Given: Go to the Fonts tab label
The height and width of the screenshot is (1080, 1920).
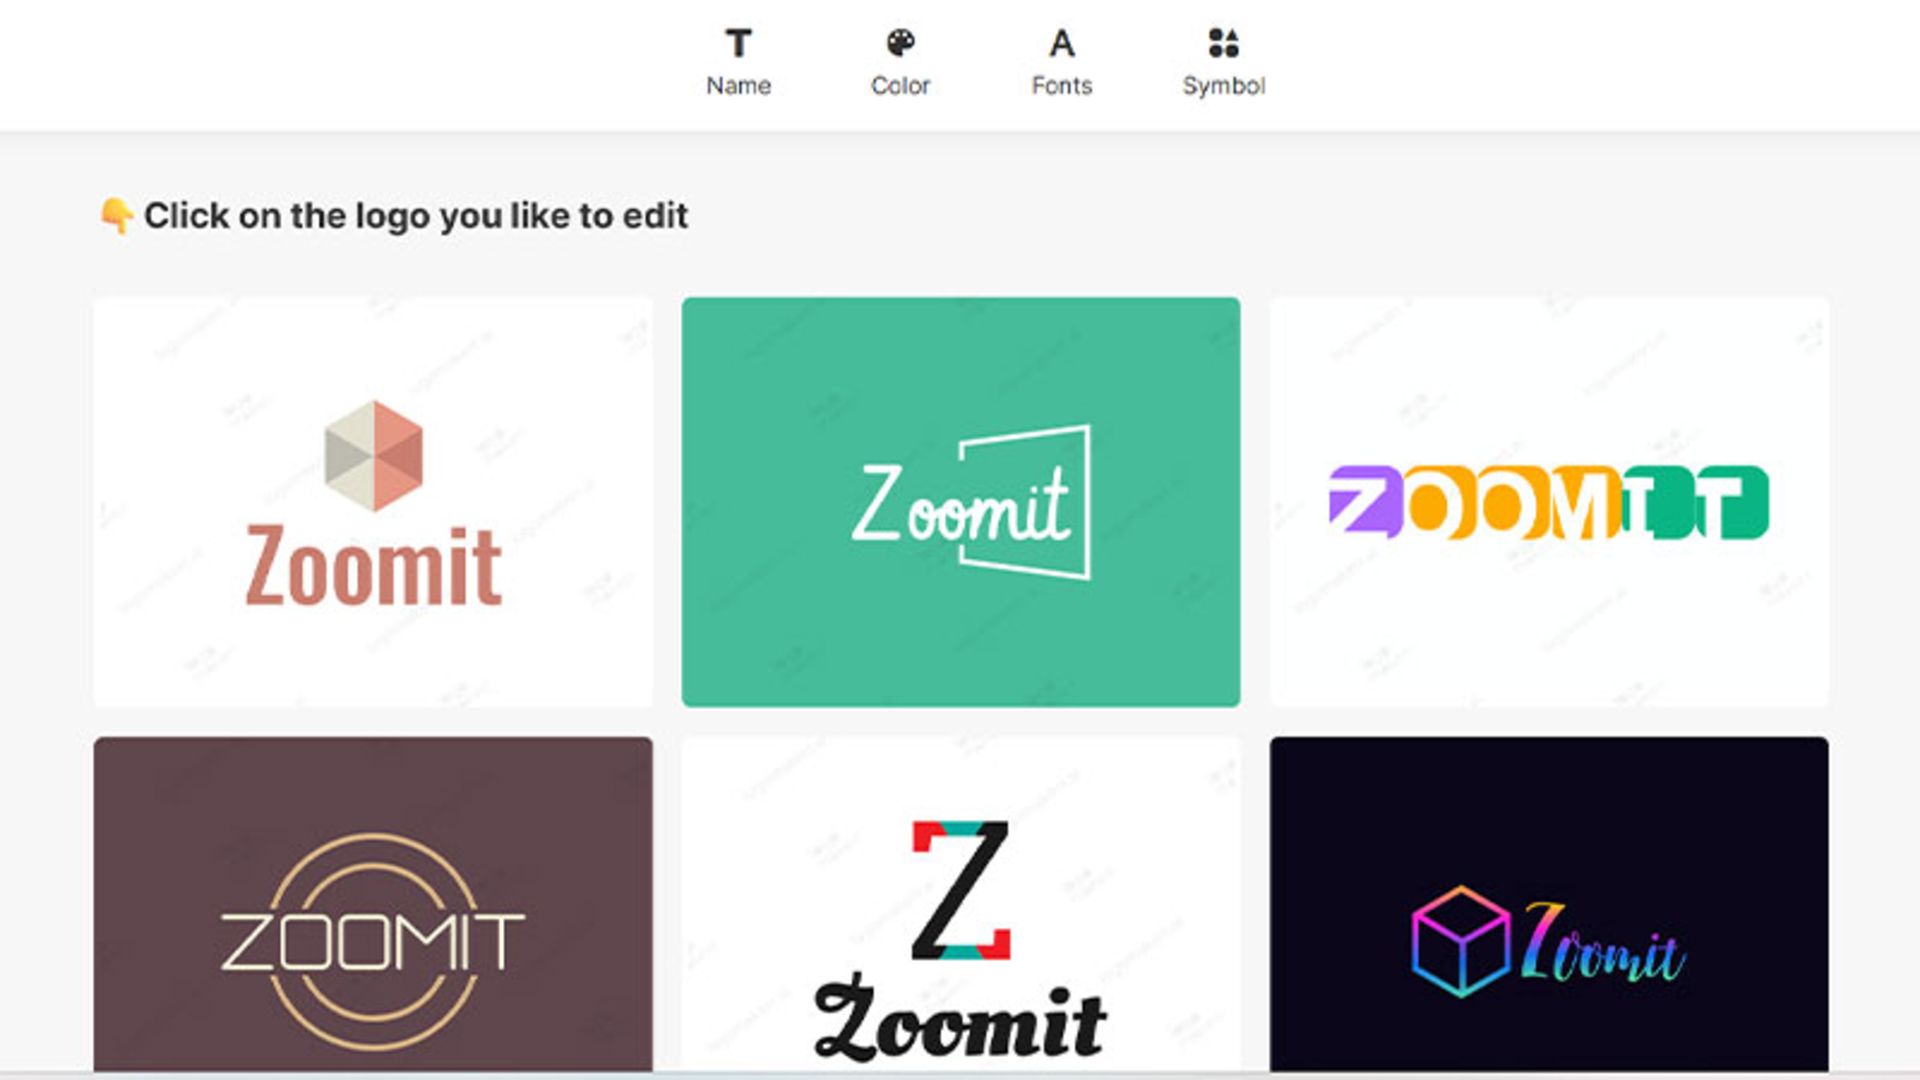Looking at the screenshot, I should point(1062,86).
